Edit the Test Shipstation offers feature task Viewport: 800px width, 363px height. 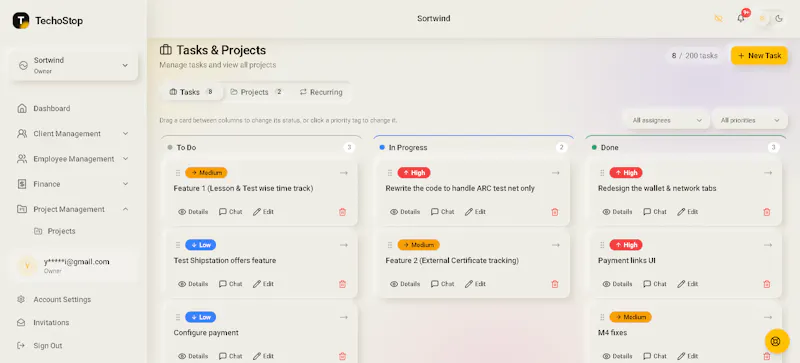263,284
